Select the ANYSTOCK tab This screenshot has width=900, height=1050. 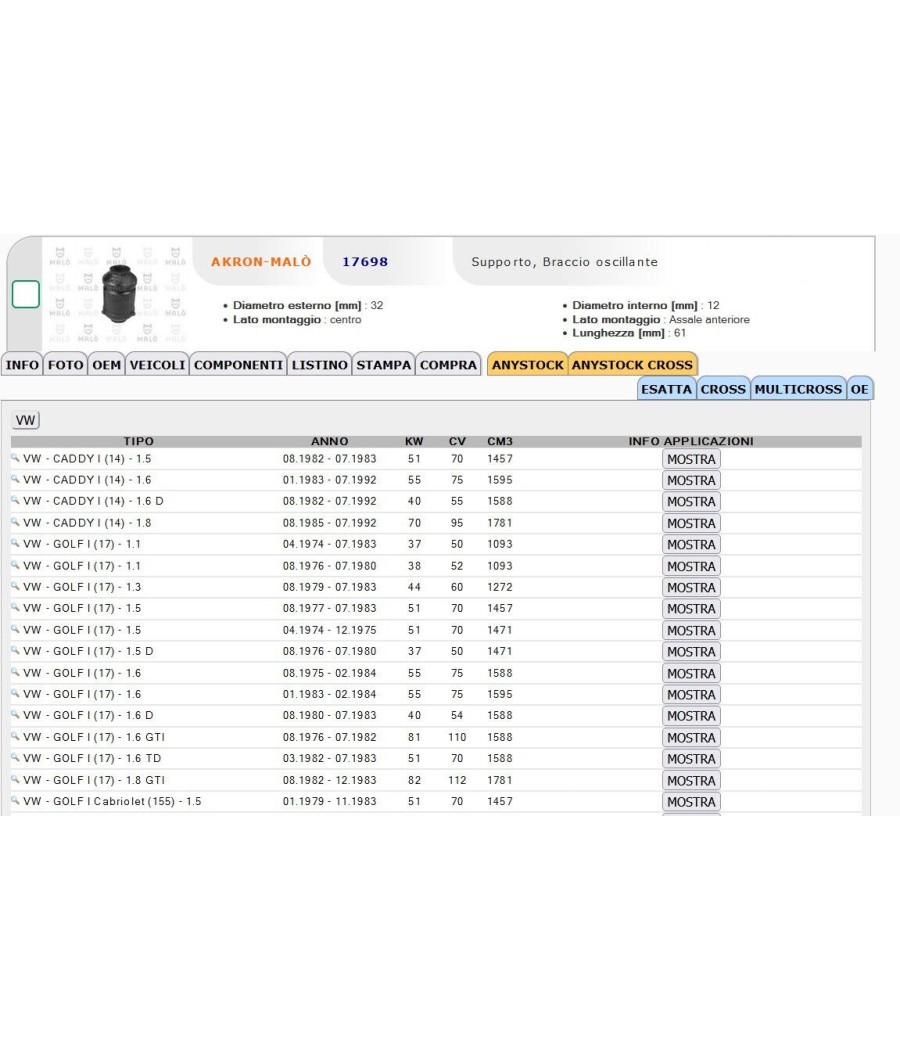[x=528, y=365]
